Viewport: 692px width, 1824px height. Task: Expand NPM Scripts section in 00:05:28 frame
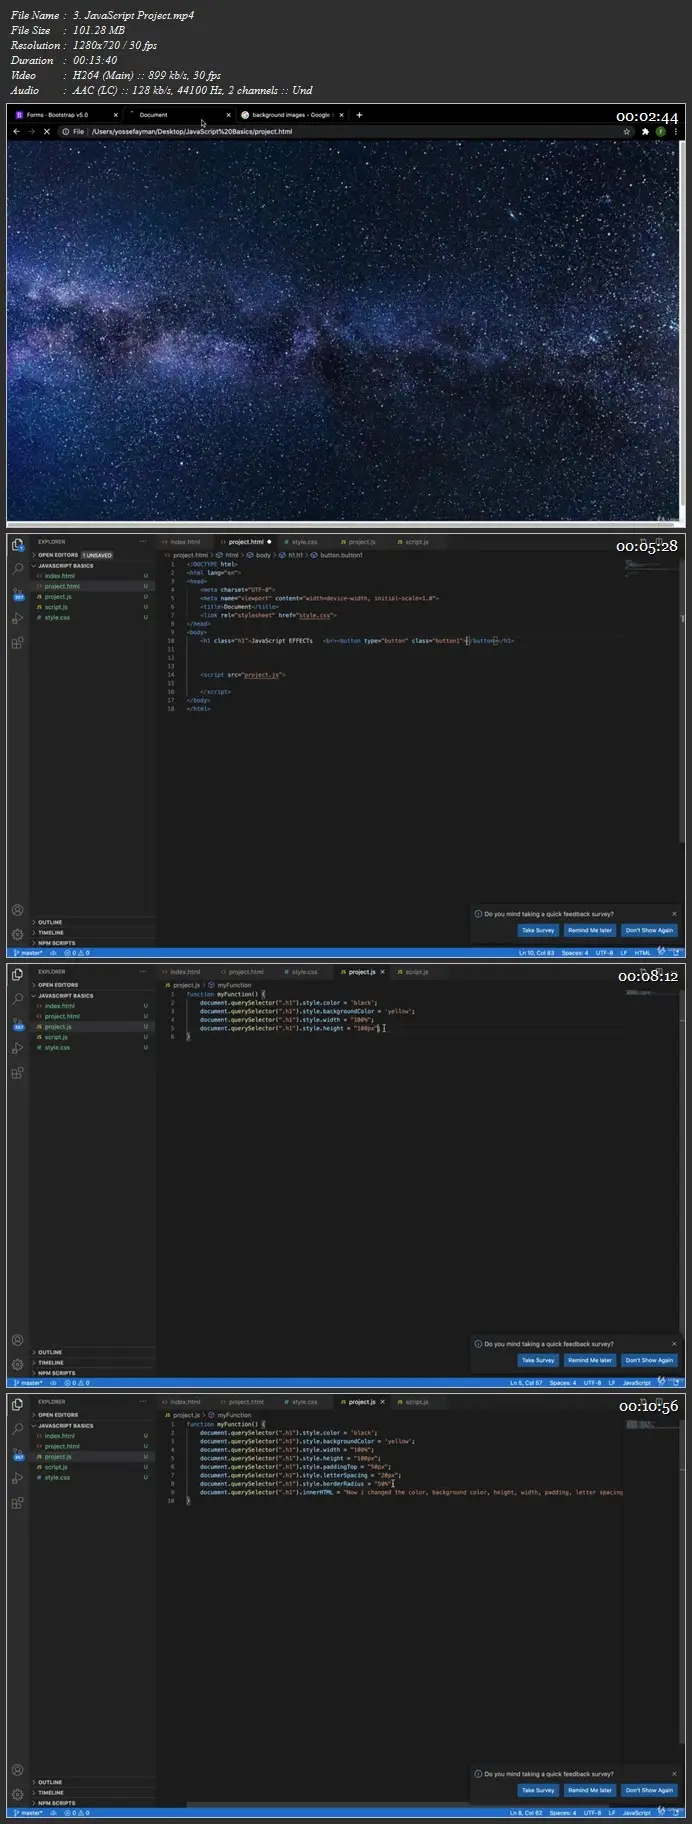(92, 943)
